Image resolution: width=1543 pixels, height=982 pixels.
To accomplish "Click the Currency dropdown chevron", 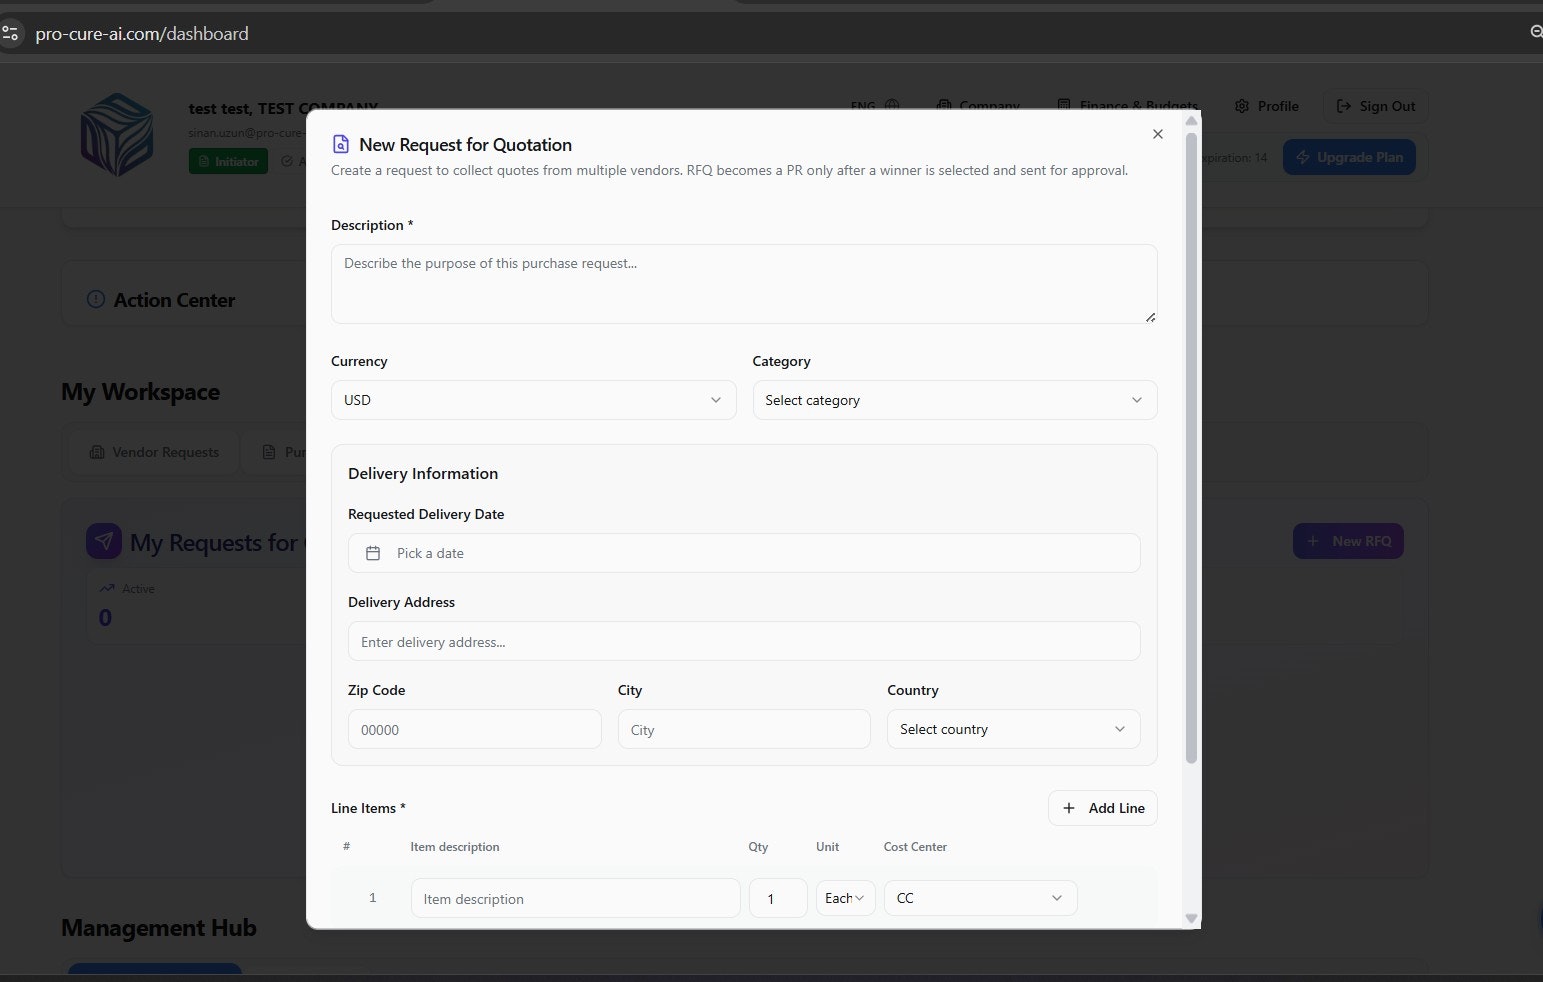I will (716, 400).
